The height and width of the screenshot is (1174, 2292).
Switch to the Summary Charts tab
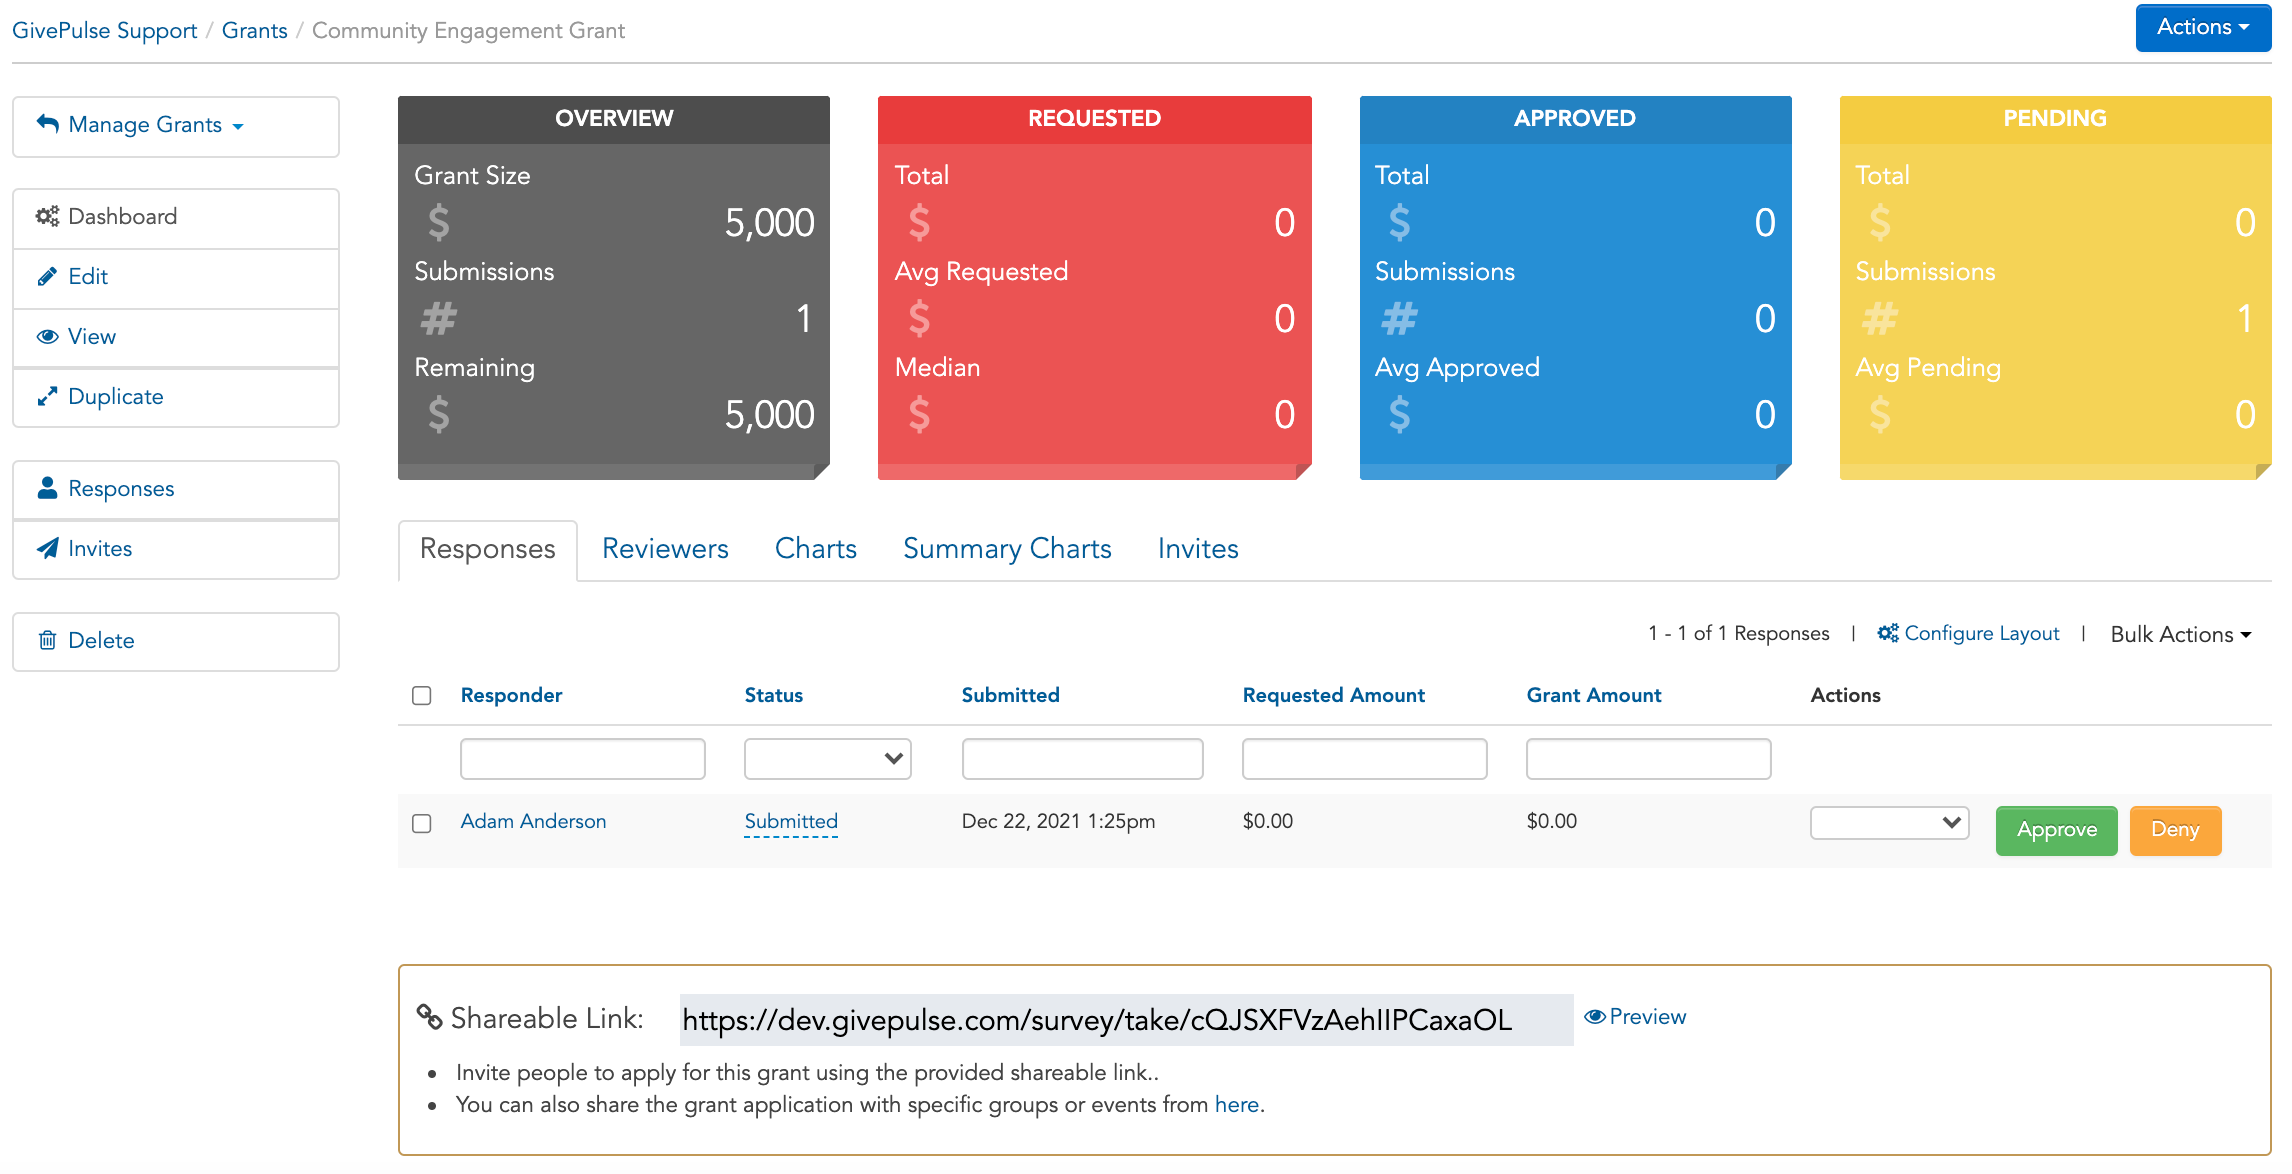(1007, 549)
